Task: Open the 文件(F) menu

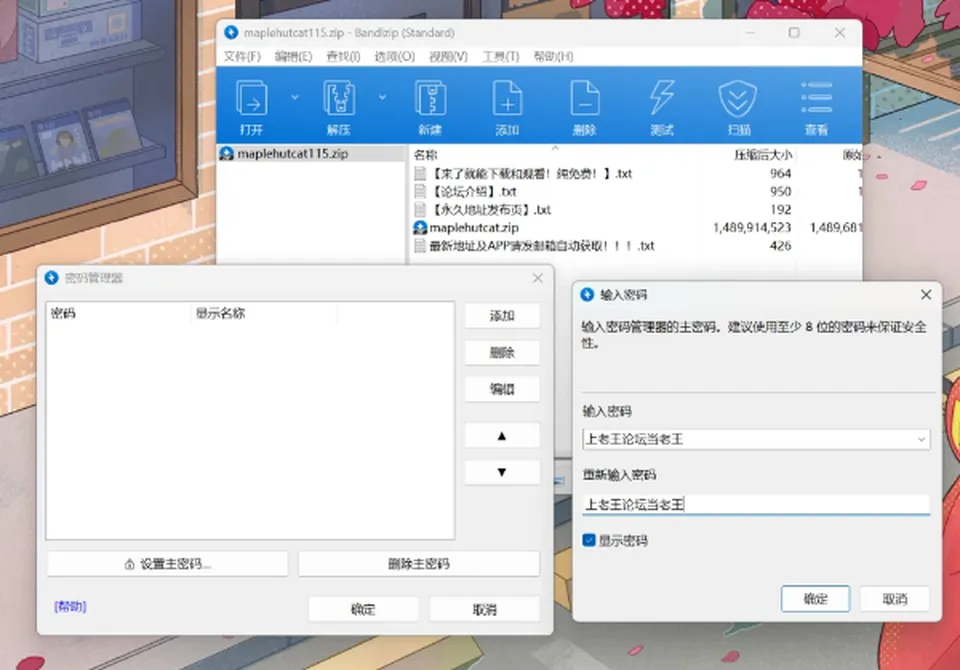Action: coord(242,56)
